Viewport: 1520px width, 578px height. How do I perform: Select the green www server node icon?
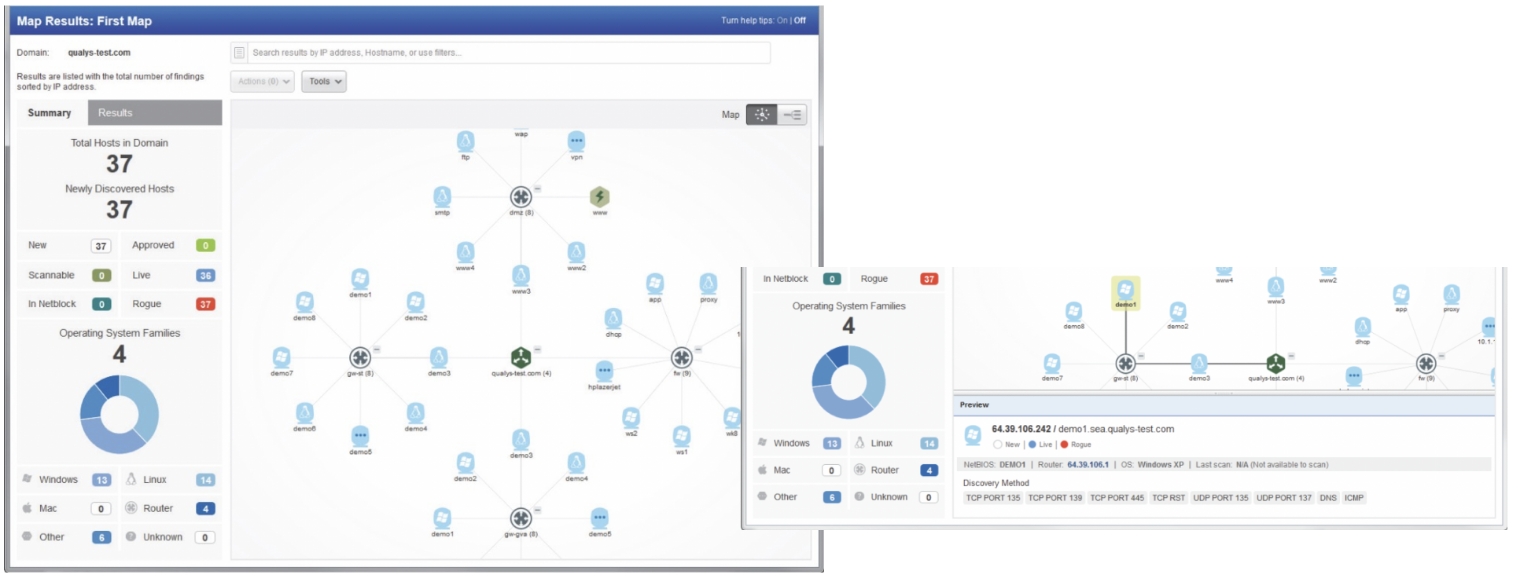pyautogui.click(x=599, y=196)
